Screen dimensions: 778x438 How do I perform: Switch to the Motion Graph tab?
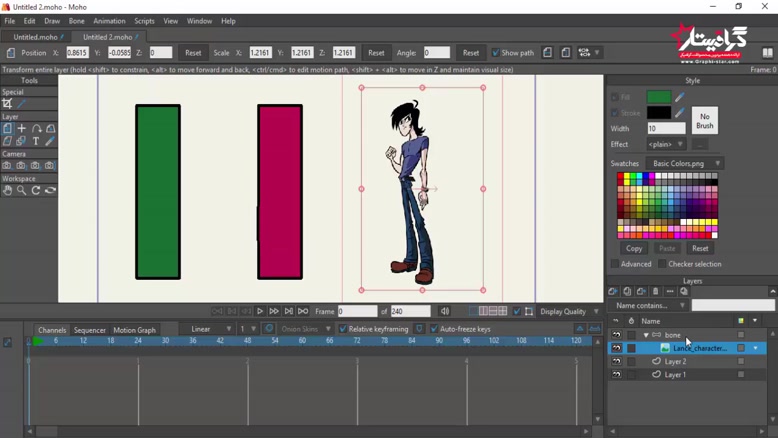tap(134, 330)
